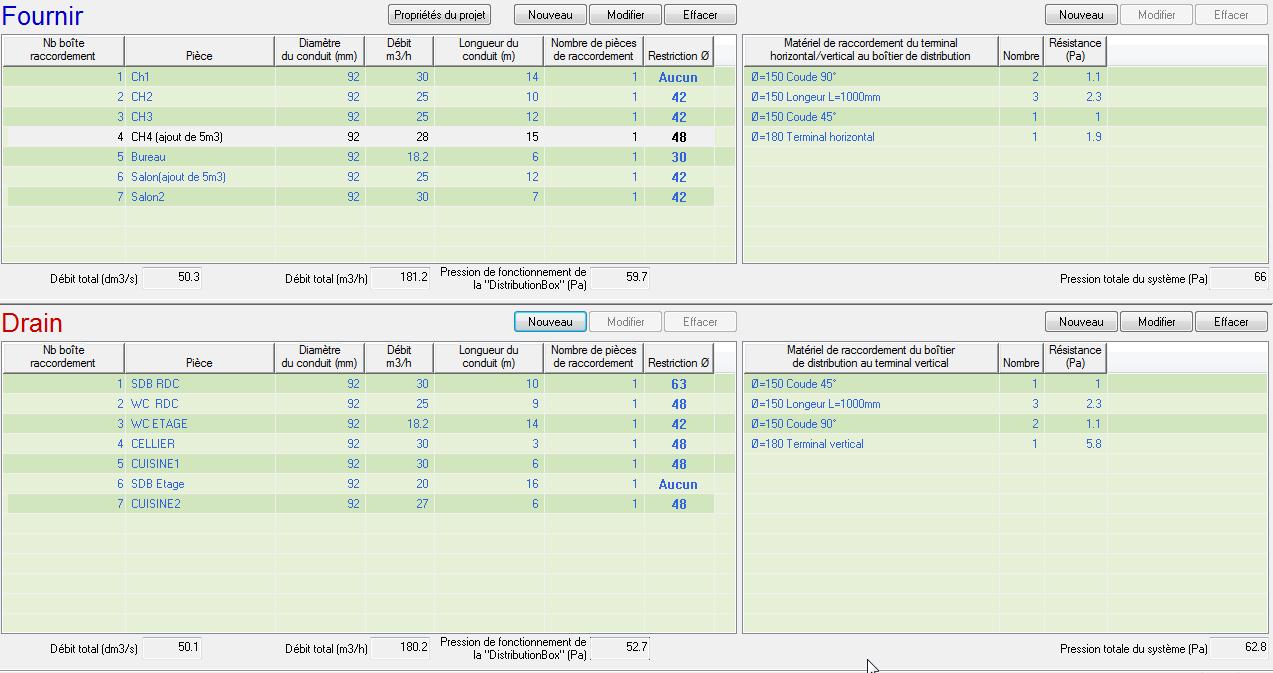Click the Nombre column header in Drain materials

coord(1021,357)
